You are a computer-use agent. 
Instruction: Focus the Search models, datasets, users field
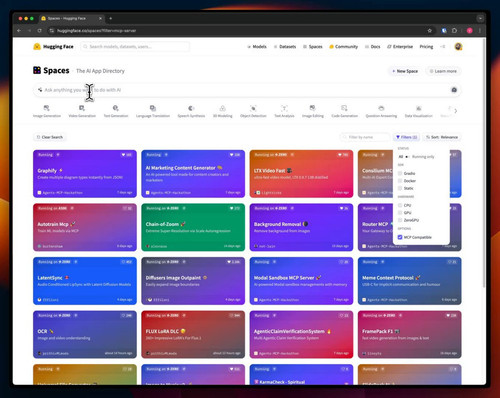(x=135, y=47)
